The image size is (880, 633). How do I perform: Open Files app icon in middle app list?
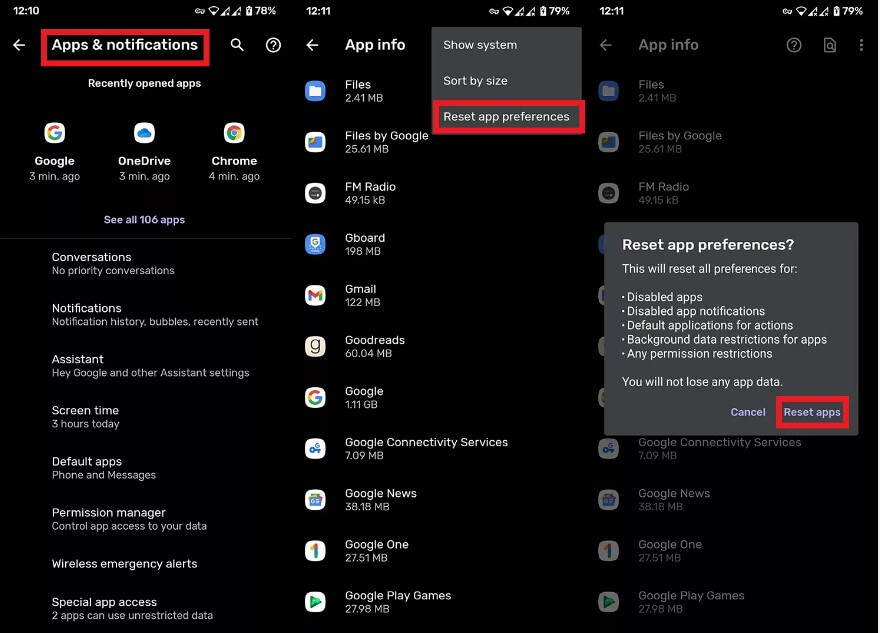pos(315,91)
